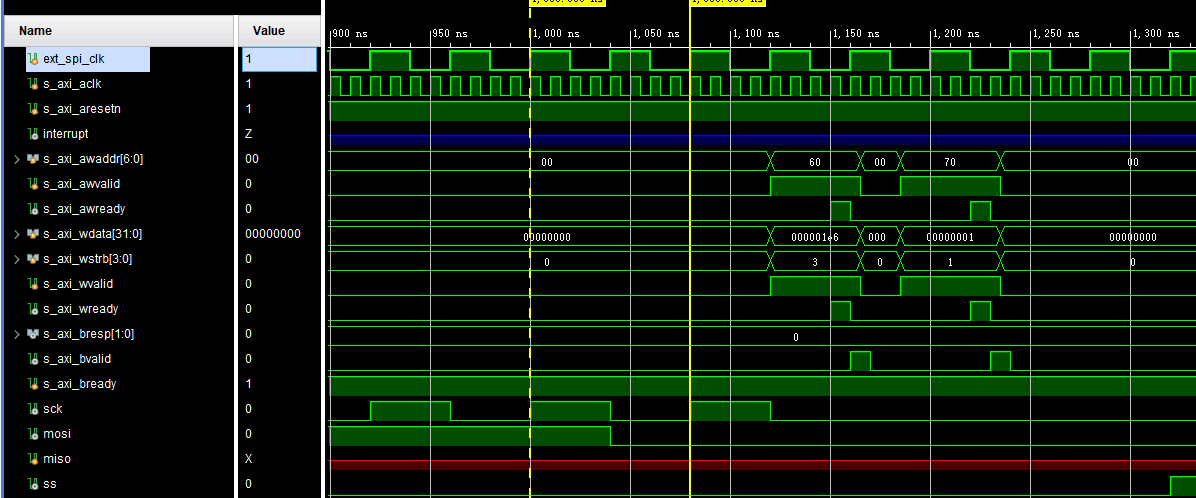Click the solid yellow cursor marker flag
The width and height of the screenshot is (1196, 498).
tap(727, 2)
